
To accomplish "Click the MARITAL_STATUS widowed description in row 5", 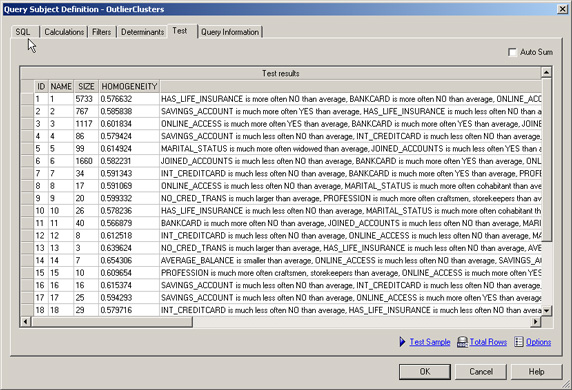I will [351, 148].
